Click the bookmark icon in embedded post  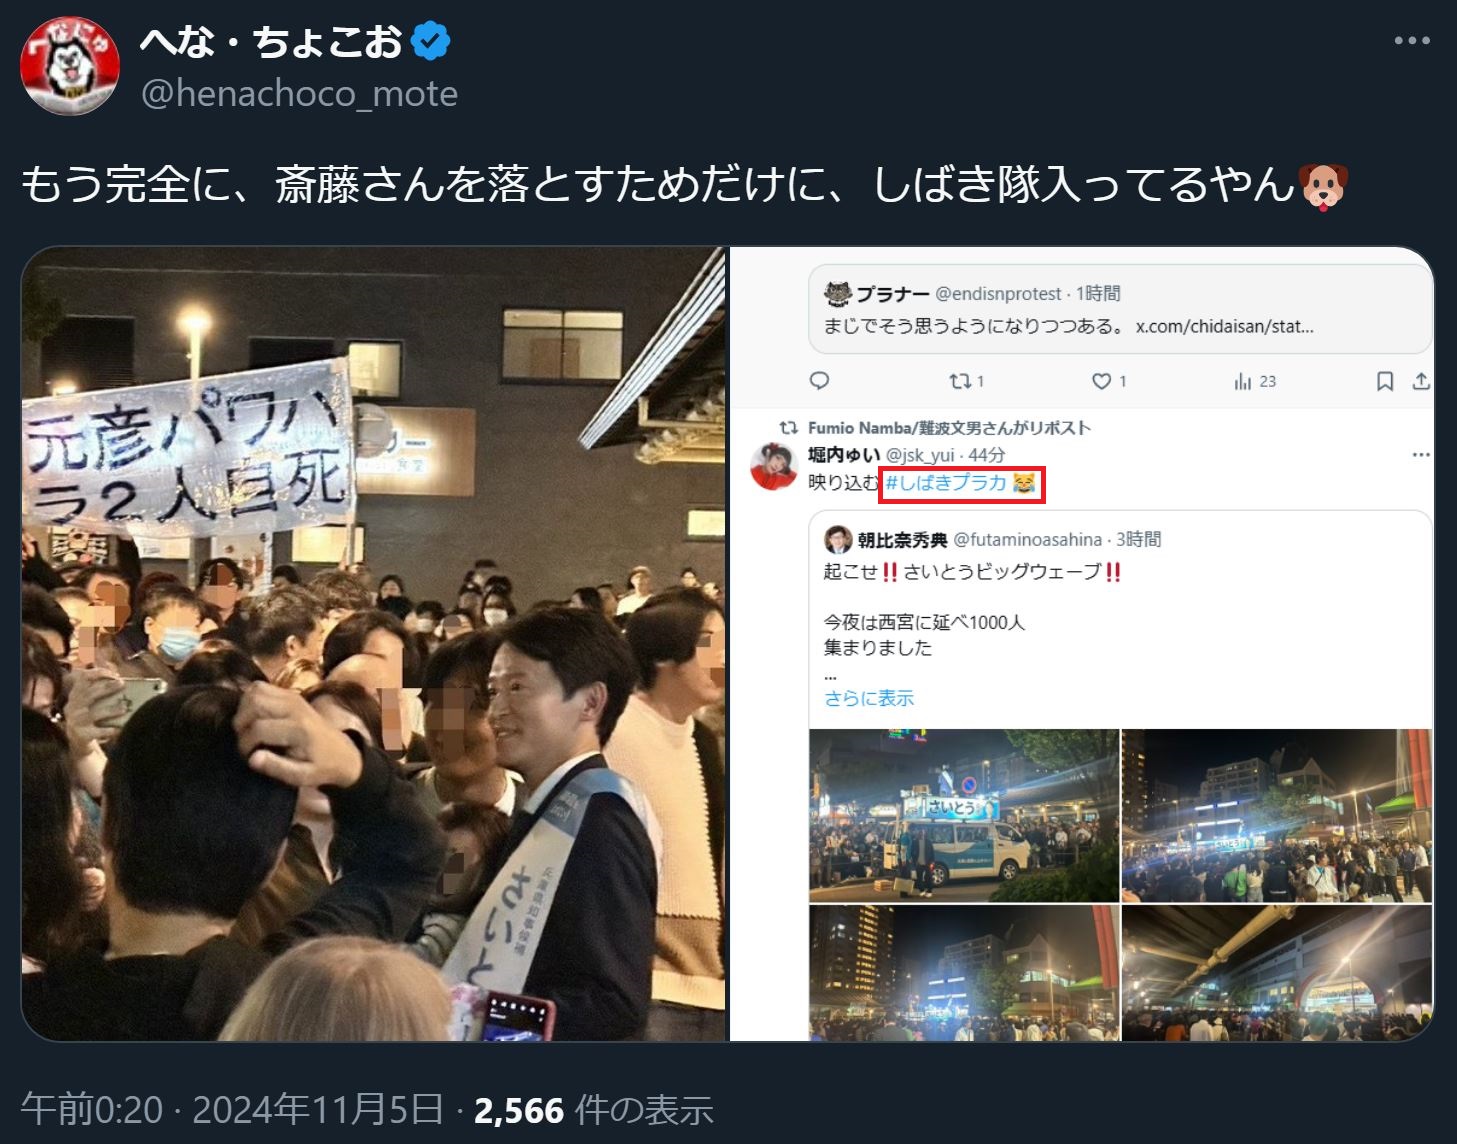pos(1385,381)
